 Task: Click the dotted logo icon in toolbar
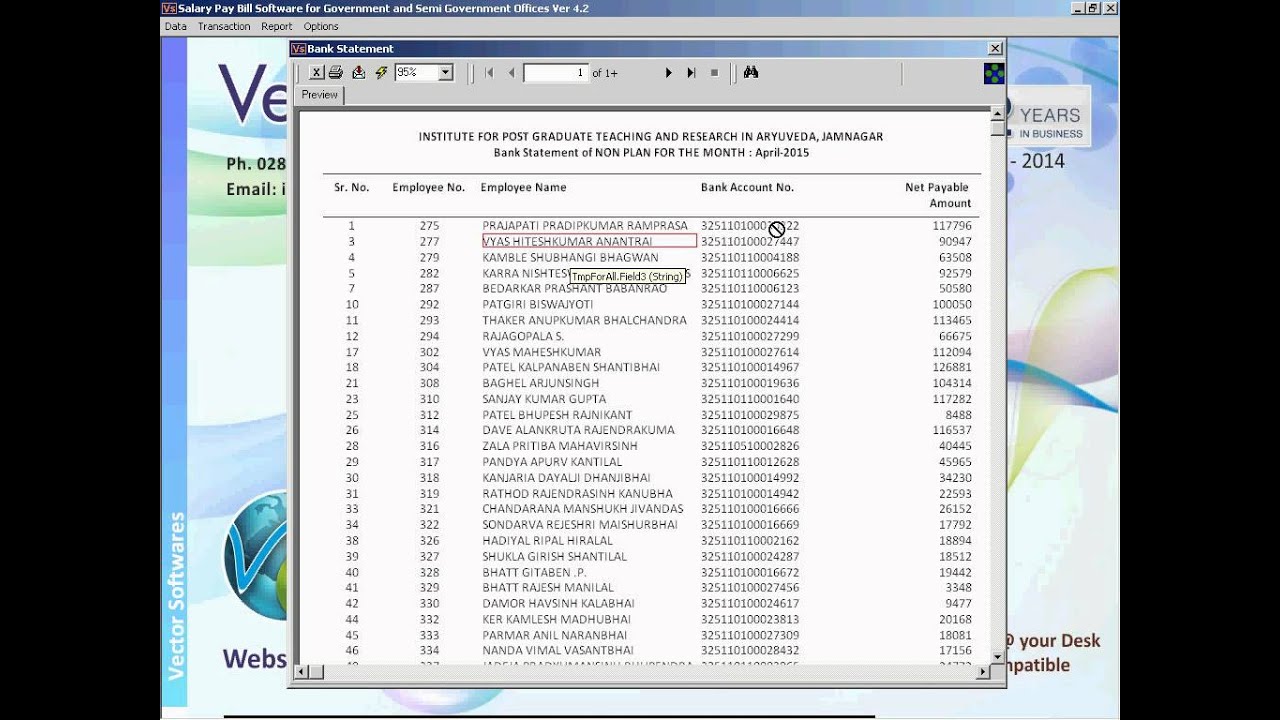pyautogui.click(x=993, y=73)
